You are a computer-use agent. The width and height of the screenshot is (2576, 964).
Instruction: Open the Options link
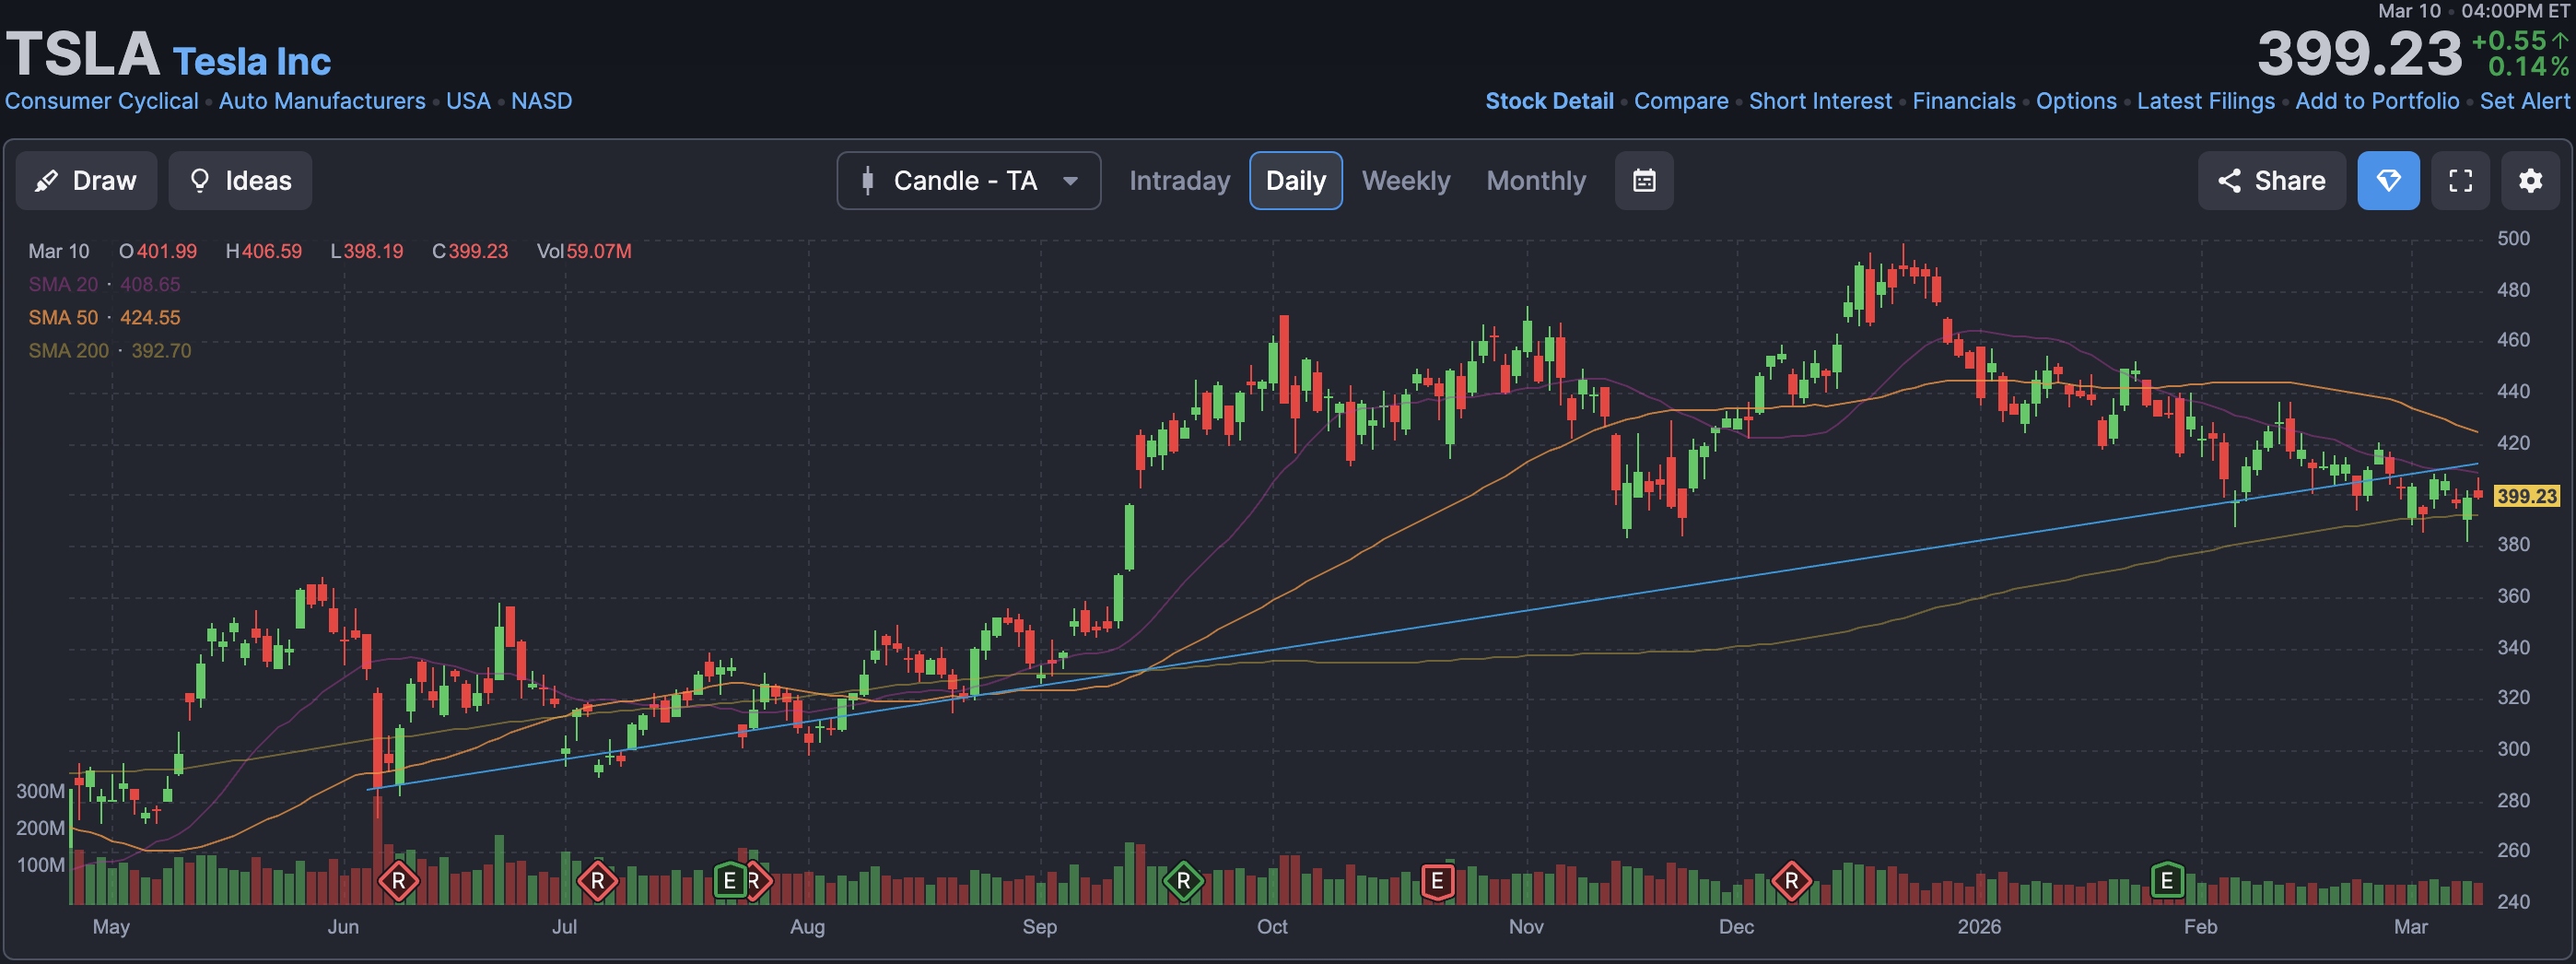coord(2076,101)
